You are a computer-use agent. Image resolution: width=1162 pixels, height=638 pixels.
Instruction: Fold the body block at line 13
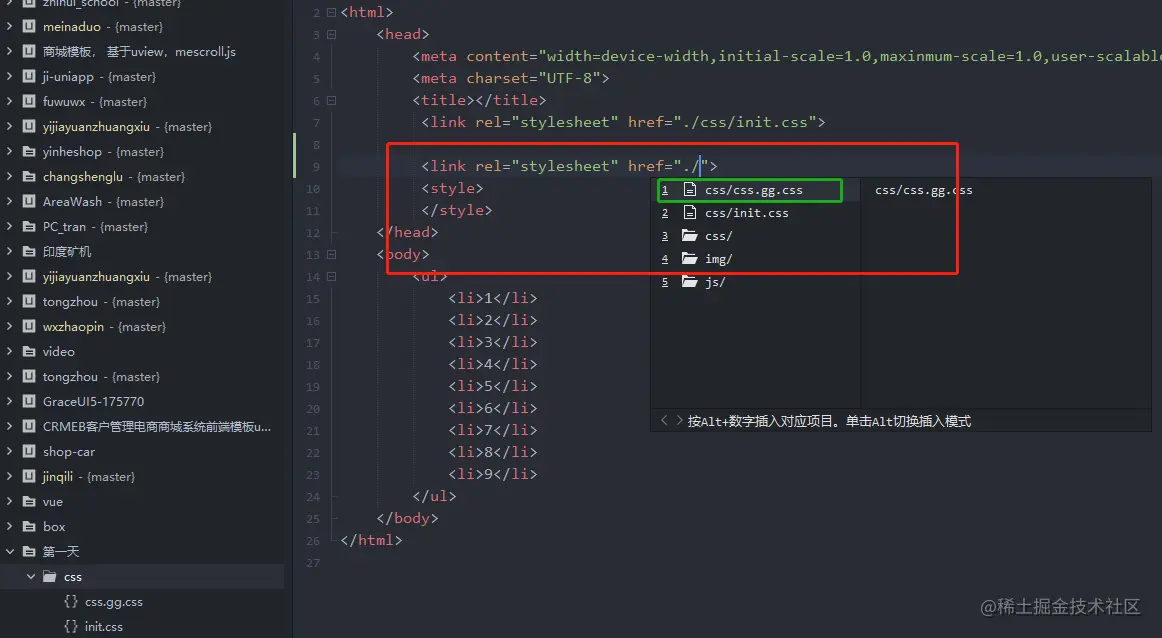[331, 254]
